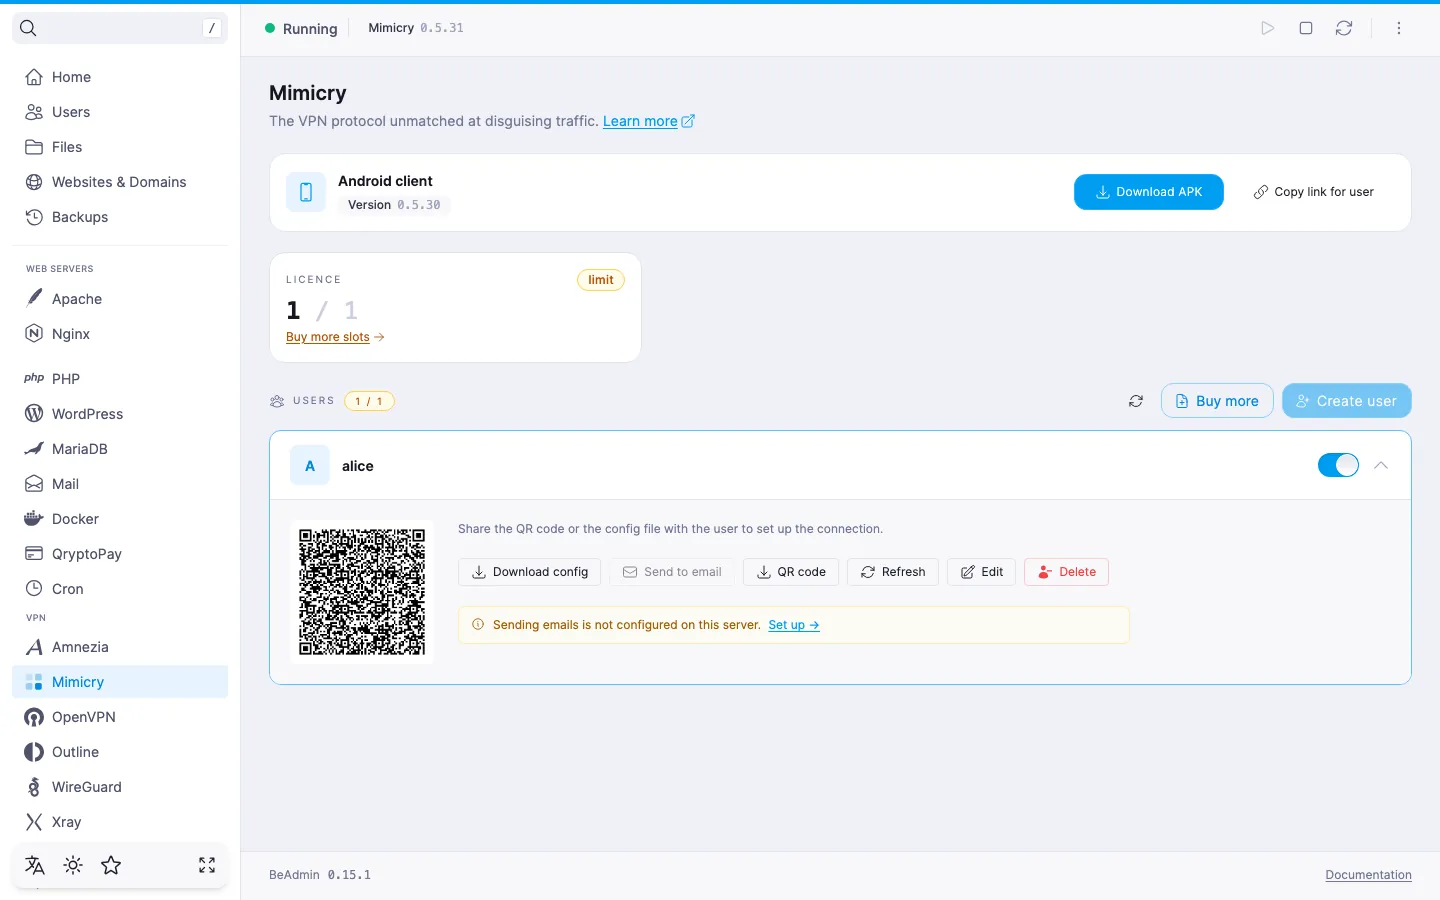
Task: Open Files section
Action: 120,147
